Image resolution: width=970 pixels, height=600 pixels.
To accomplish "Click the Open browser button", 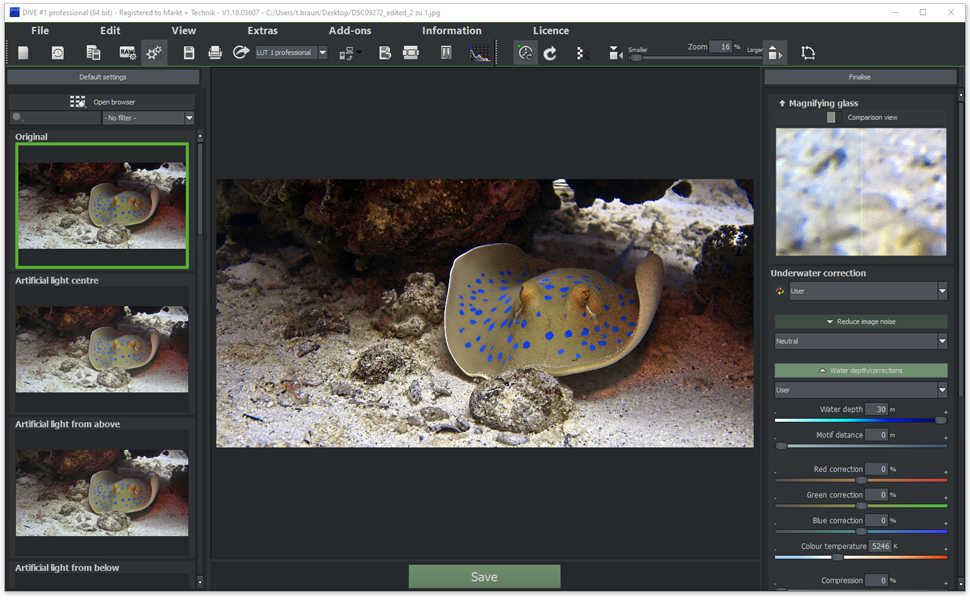I will pyautogui.click(x=103, y=102).
